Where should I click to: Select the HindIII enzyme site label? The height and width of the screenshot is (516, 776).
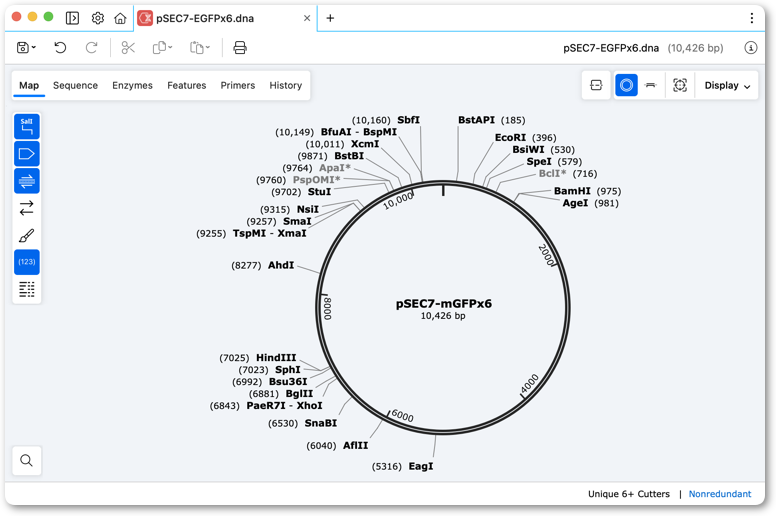[x=276, y=358]
